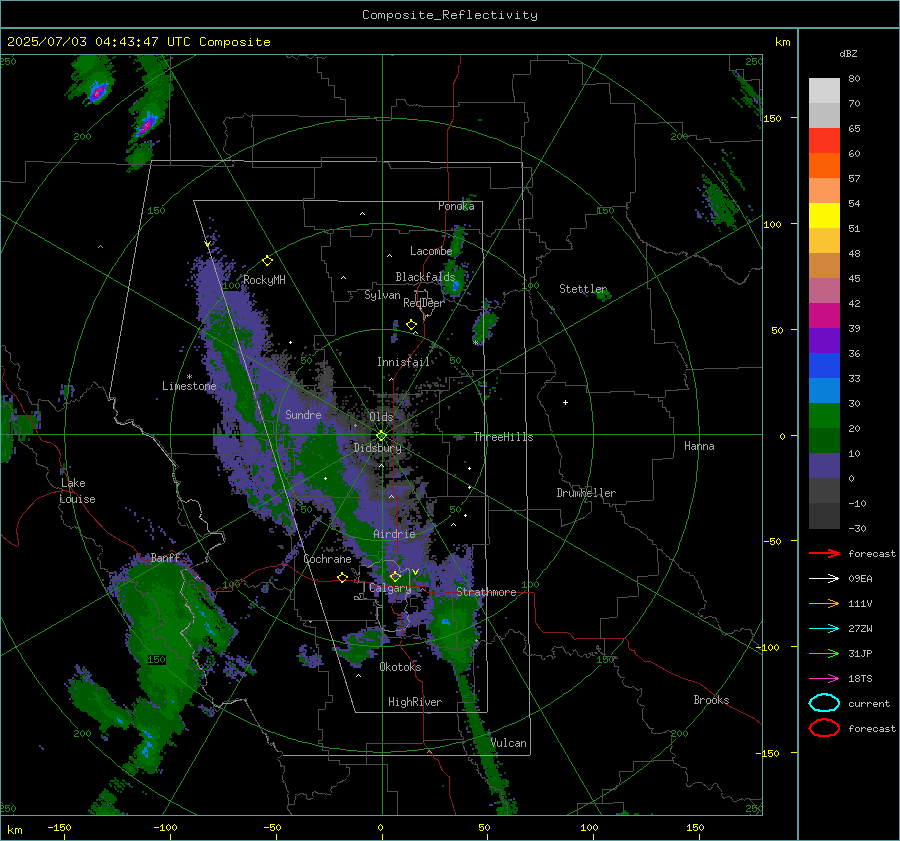900x841 pixels.
Task: Click the red forecast ellipse legend icon
Action: 824,728
